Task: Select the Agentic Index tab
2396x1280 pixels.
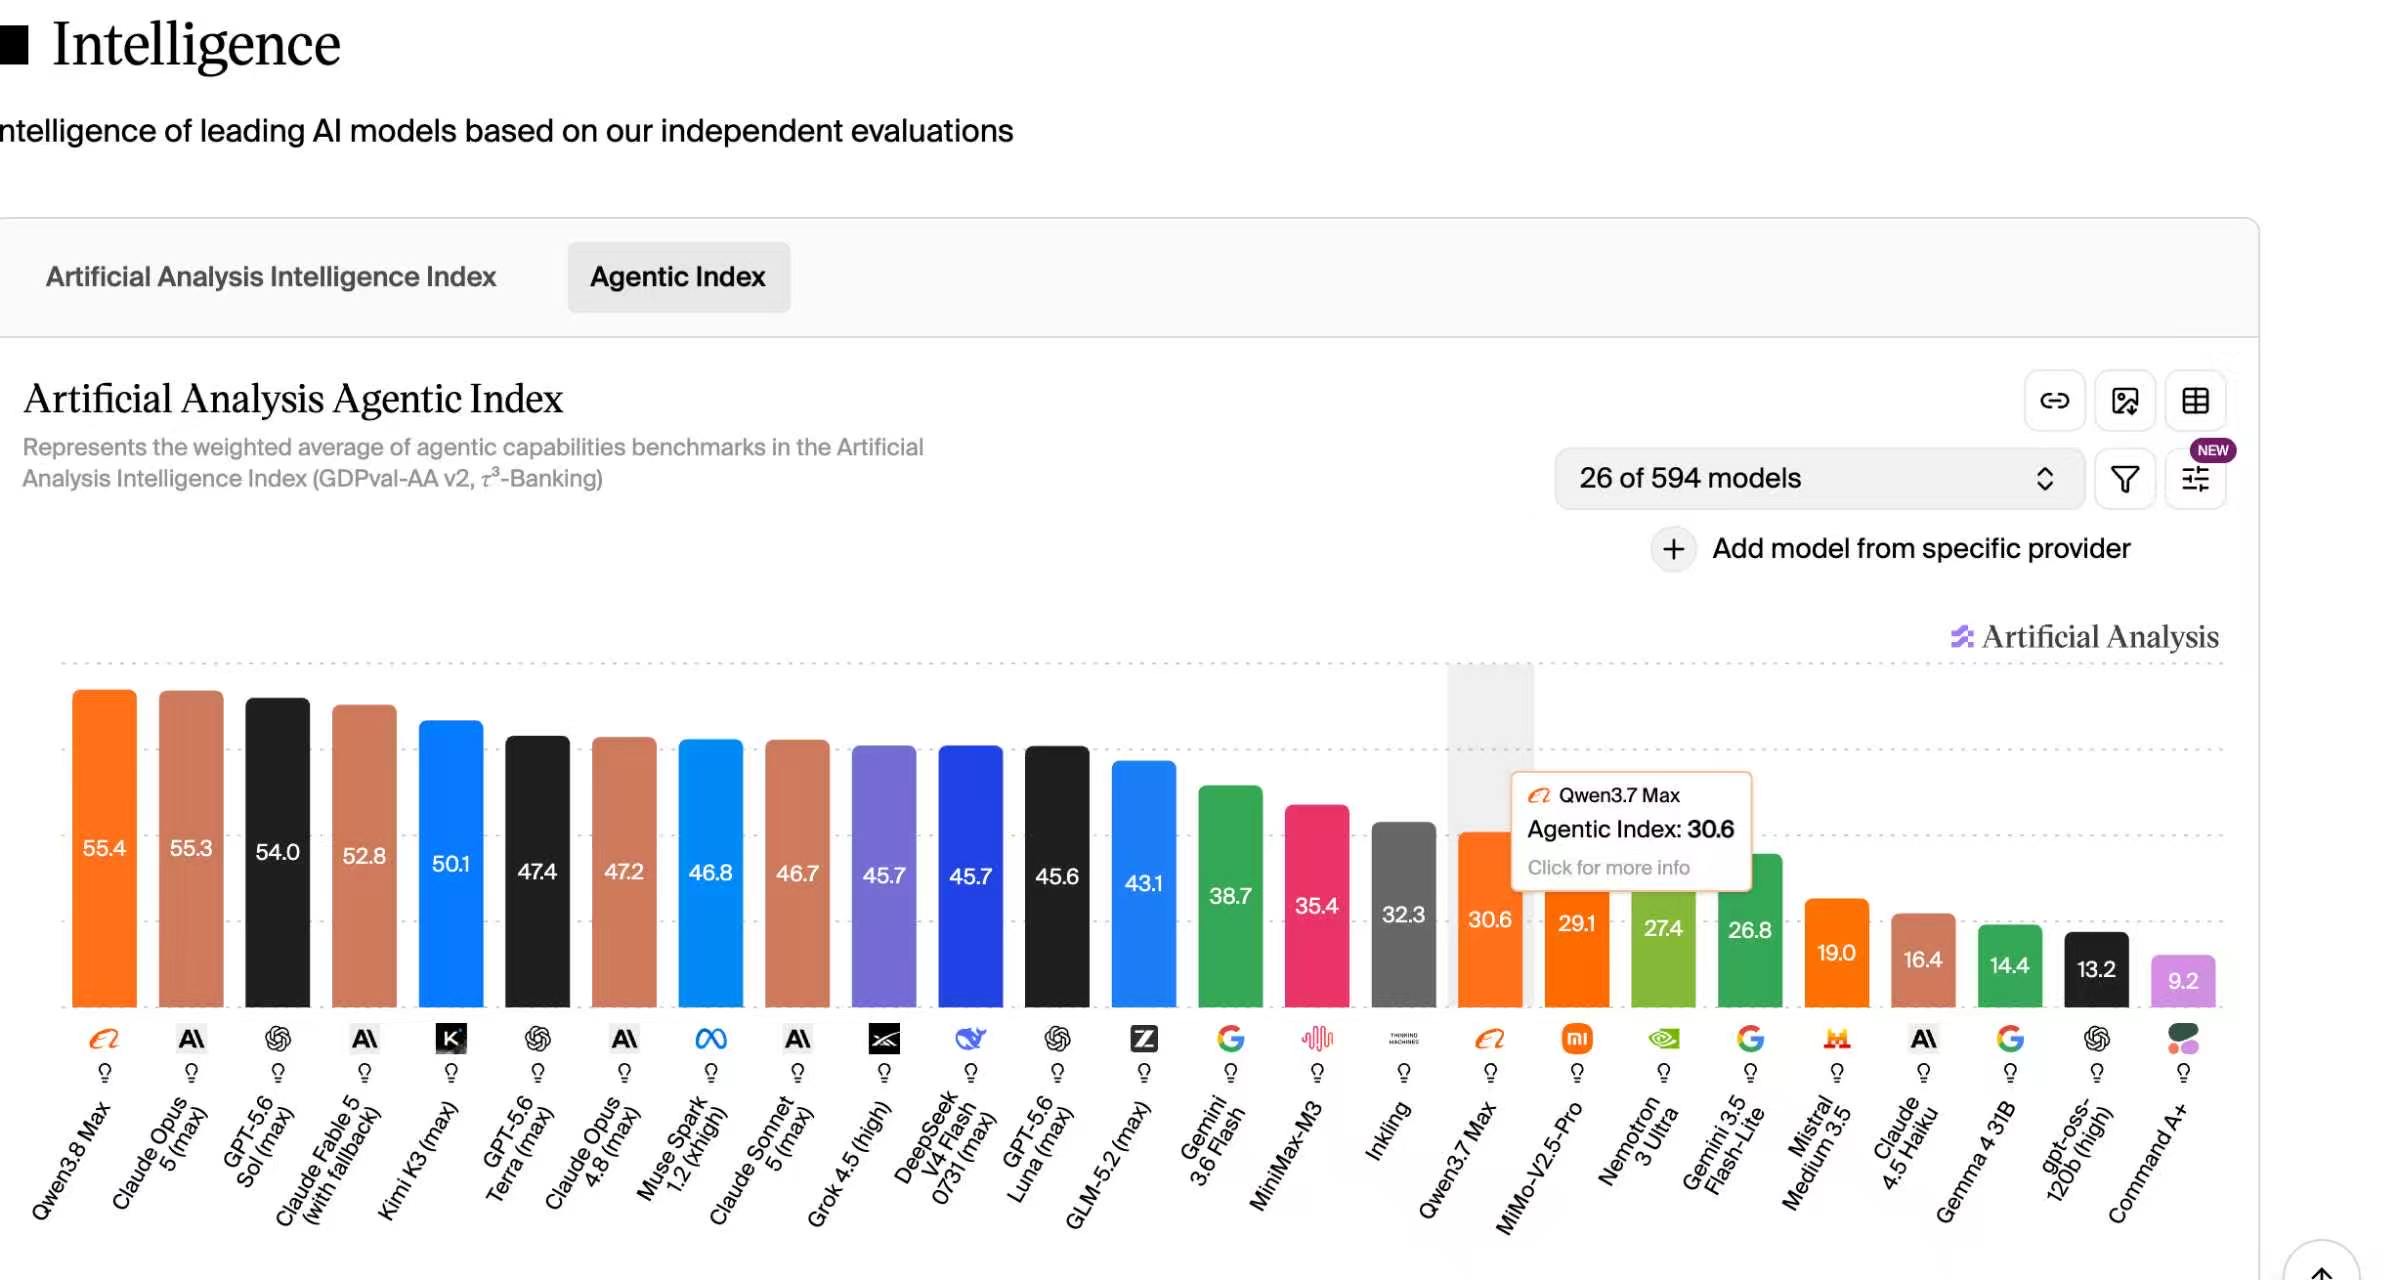Action: 678,277
